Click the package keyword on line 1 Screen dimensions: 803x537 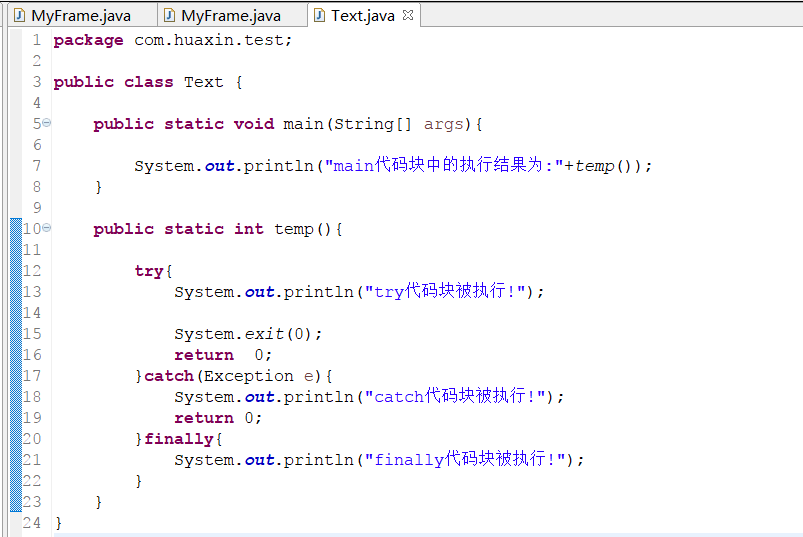pyautogui.click(x=88, y=40)
